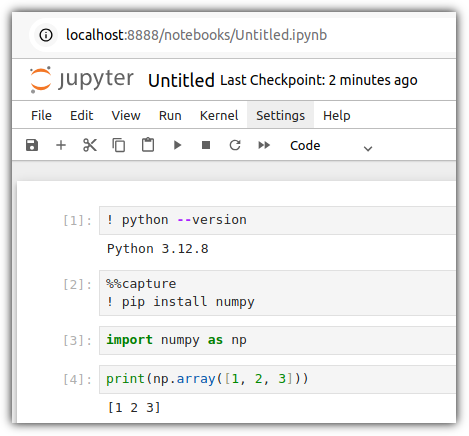Open the Settings menu
Screen dimensions: 469x436
click(280, 116)
